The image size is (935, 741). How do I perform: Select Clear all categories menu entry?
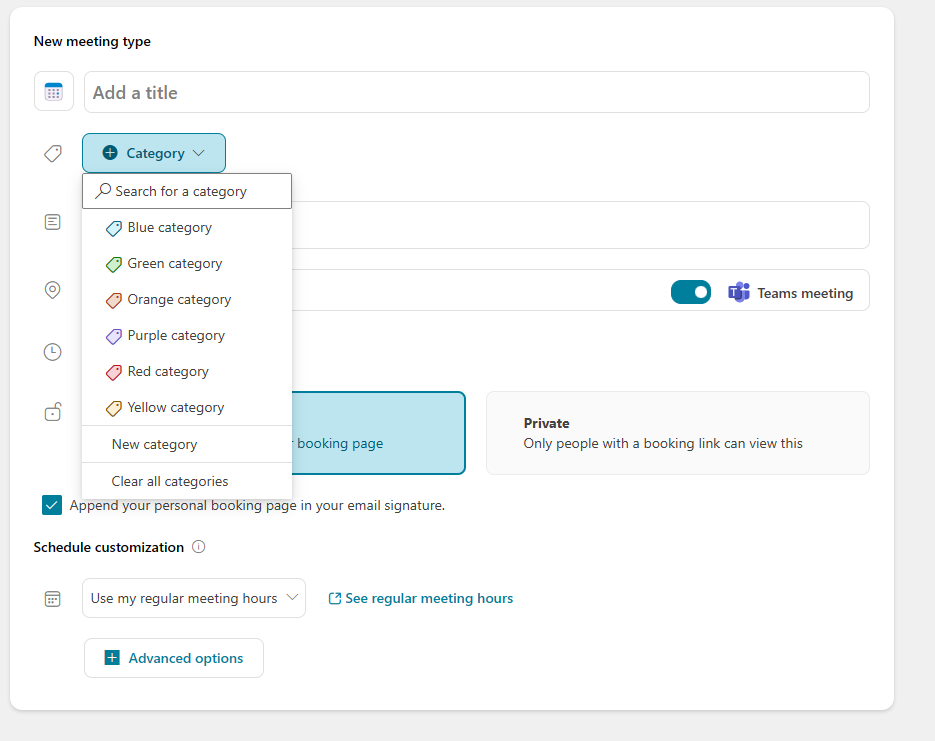[170, 481]
